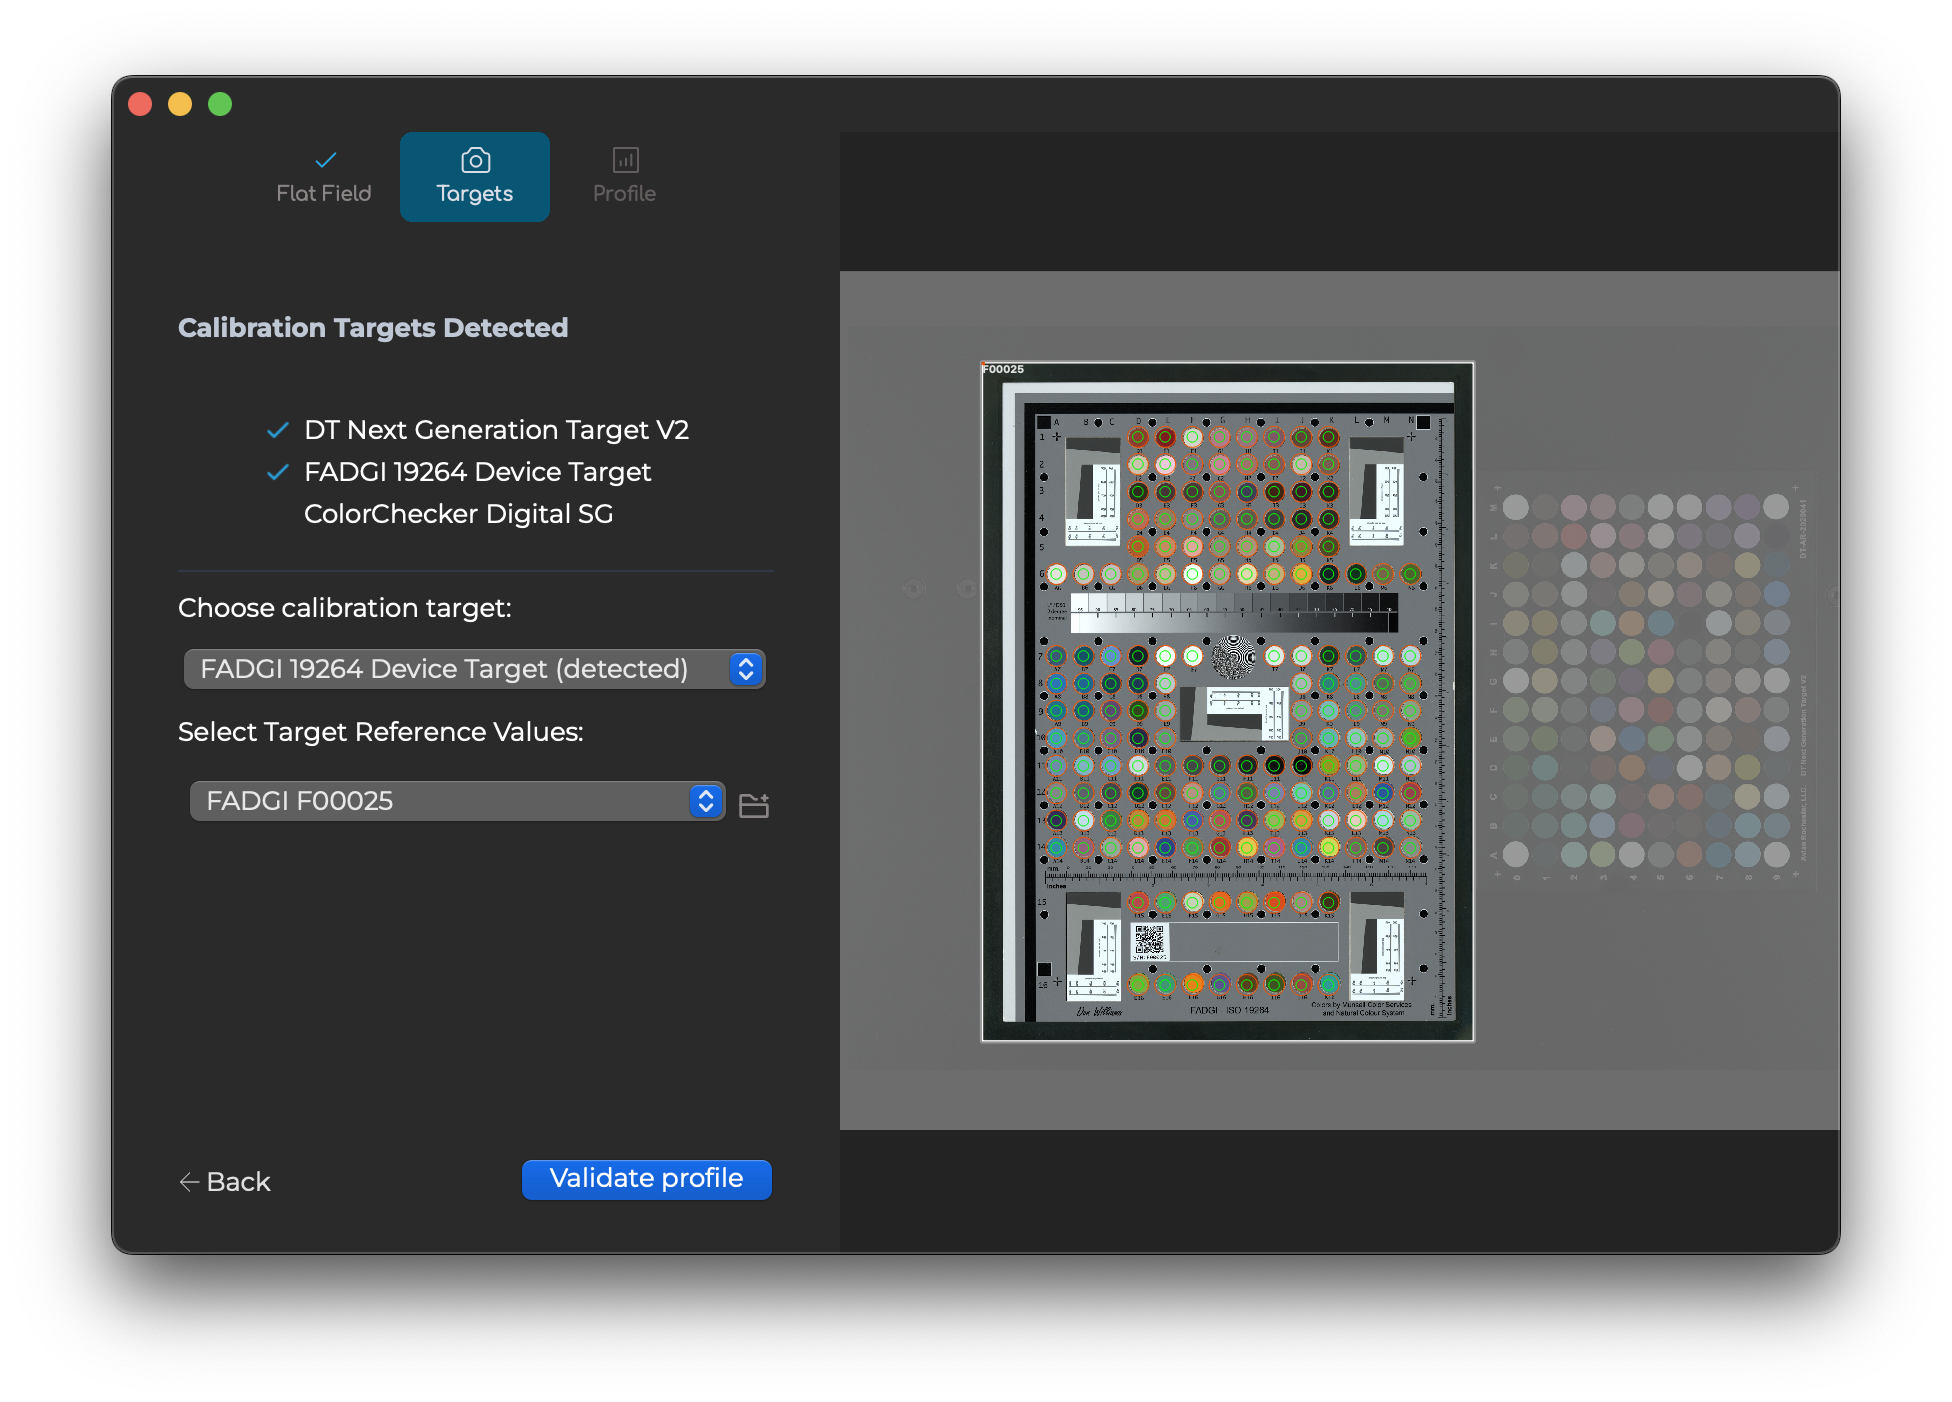Select the Targets camera icon

coord(474,159)
